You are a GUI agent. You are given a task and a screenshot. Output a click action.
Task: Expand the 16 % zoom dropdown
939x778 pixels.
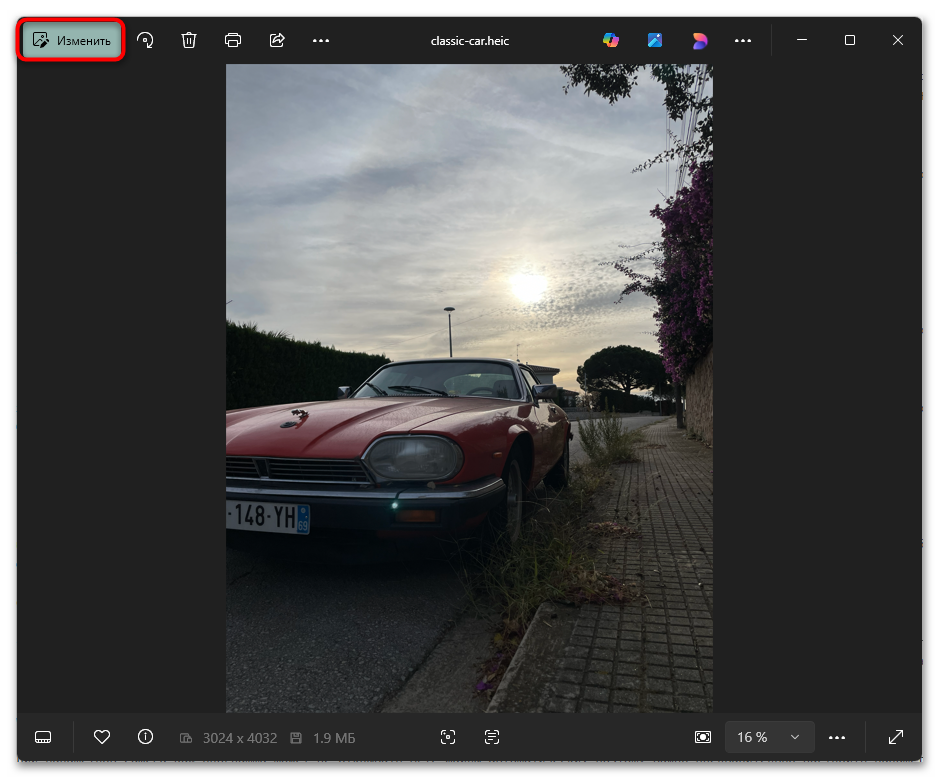coord(769,737)
